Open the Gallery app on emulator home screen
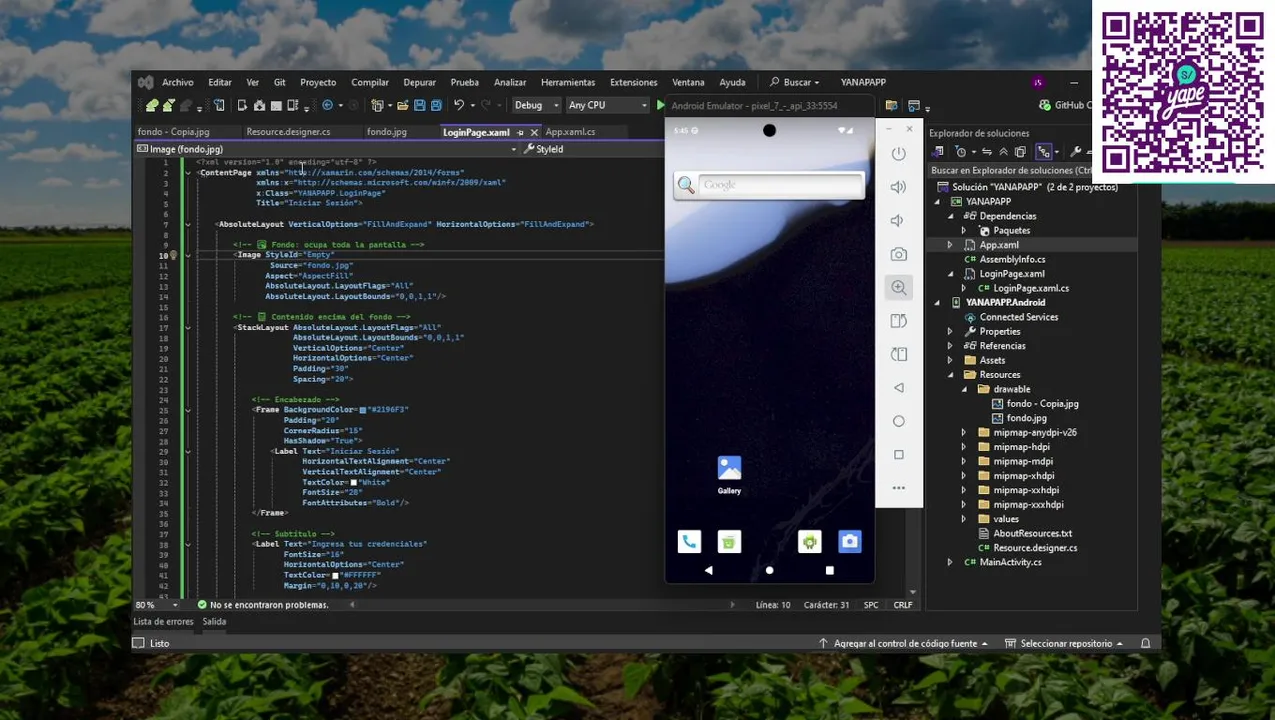This screenshot has width=1275, height=720. click(x=729, y=474)
